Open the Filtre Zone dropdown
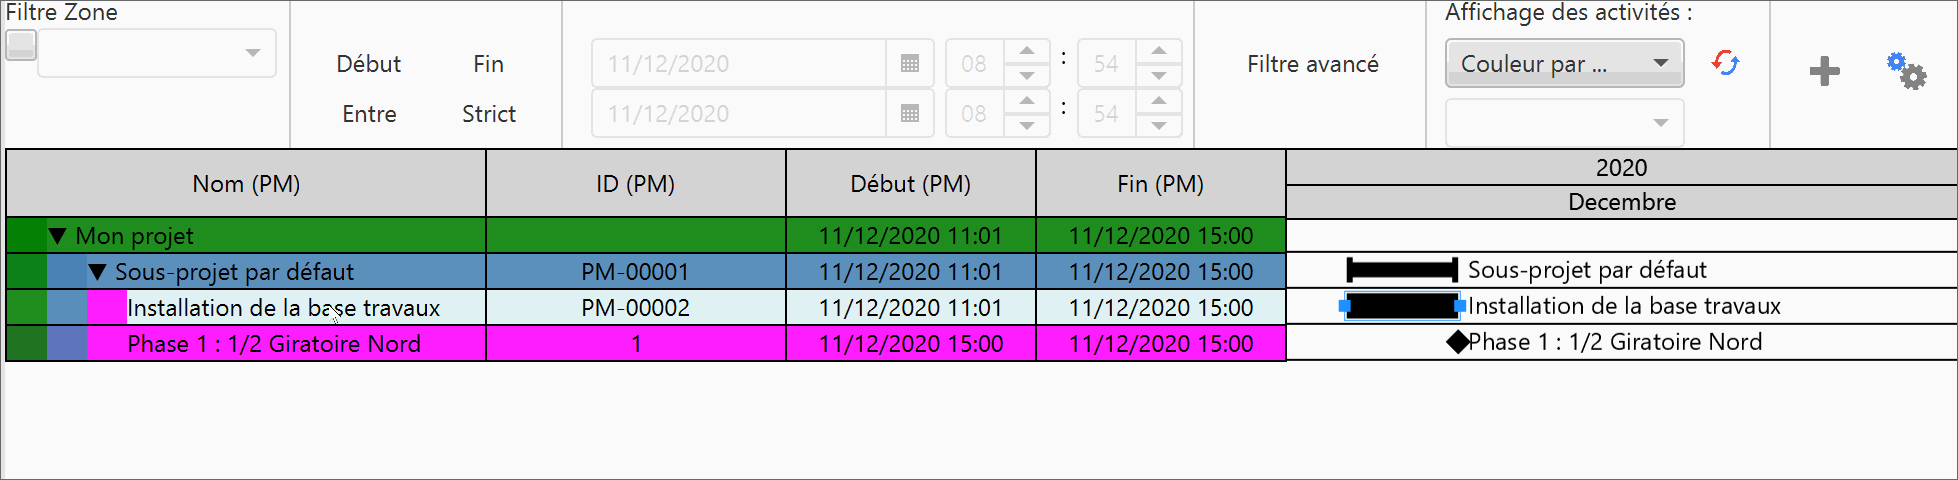 [x=253, y=53]
